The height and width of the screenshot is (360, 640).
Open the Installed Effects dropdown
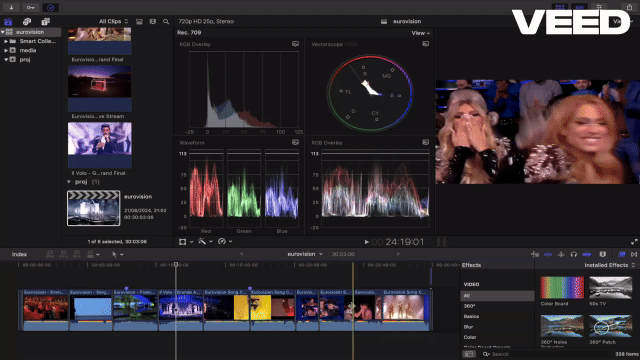point(609,265)
